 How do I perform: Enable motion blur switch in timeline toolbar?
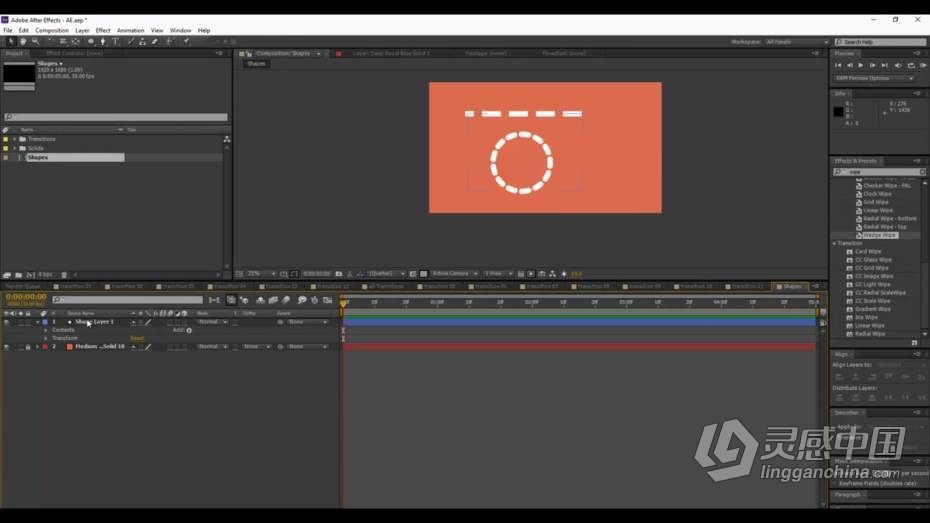[x=286, y=300]
